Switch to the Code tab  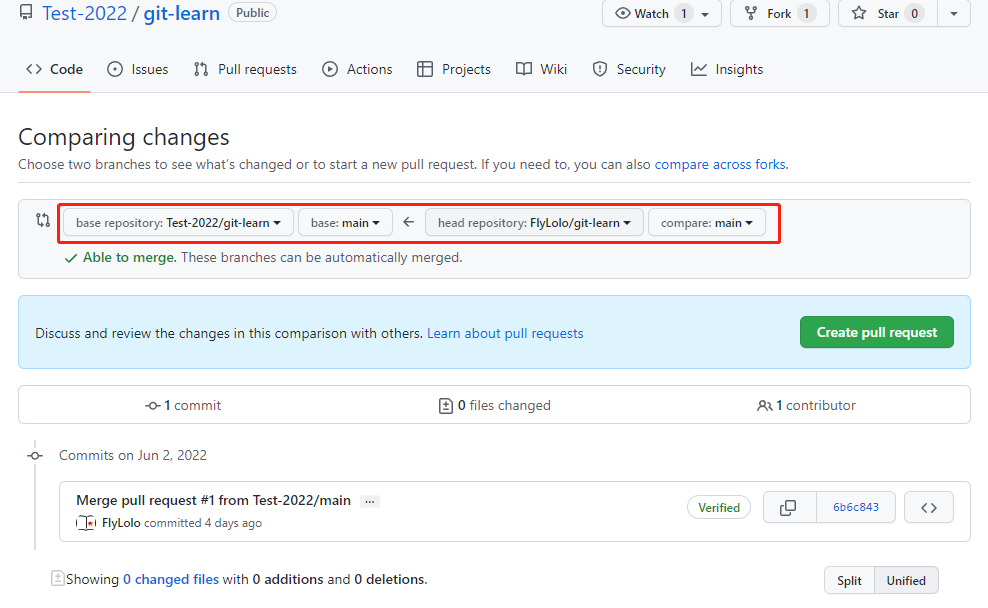tap(54, 69)
